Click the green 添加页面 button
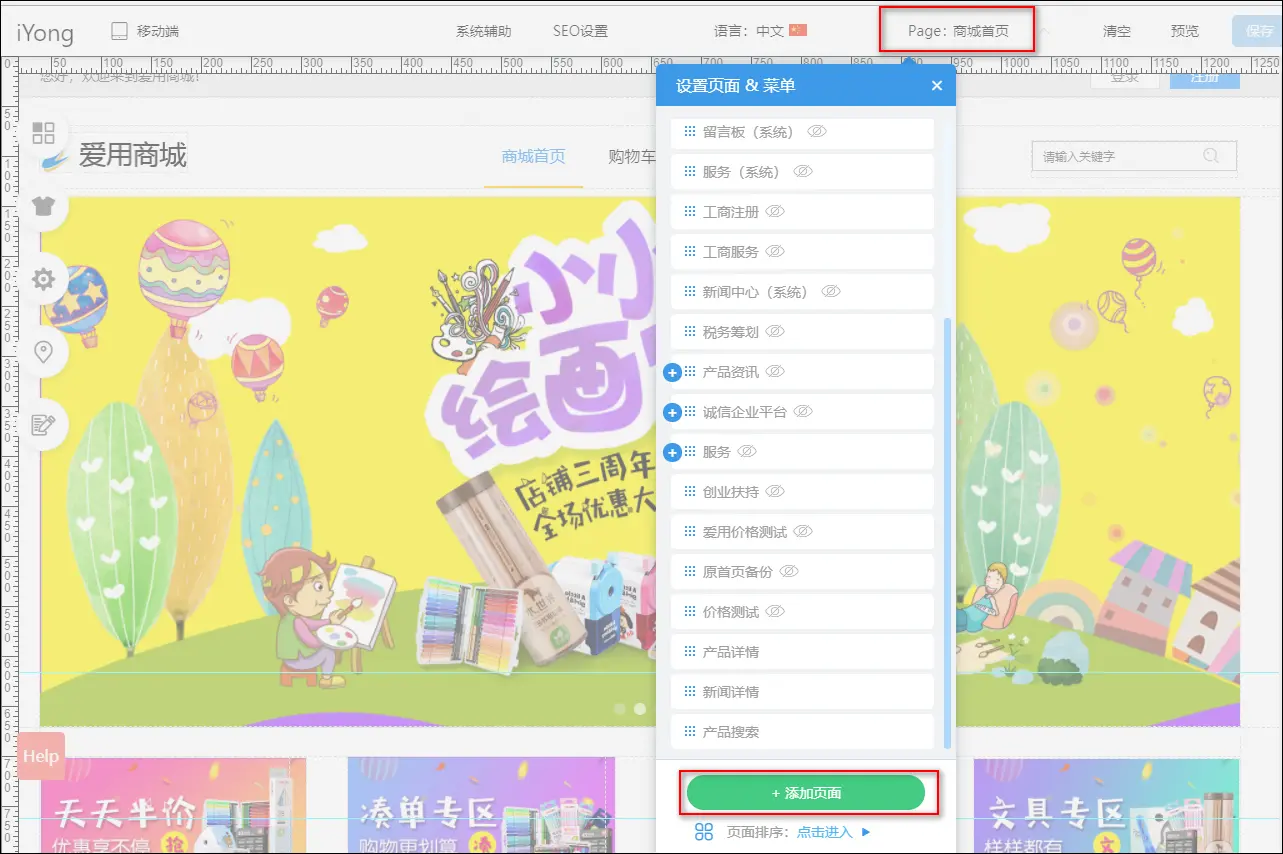Image resolution: width=1283 pixels, height=854 pixels. click(806, 793)
